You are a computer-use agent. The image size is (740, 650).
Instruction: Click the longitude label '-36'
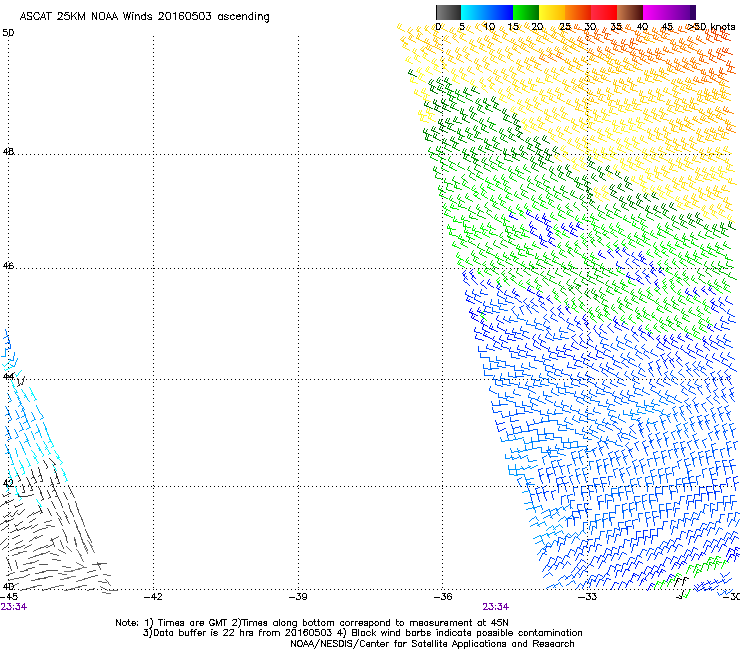(x=443, y=597)
